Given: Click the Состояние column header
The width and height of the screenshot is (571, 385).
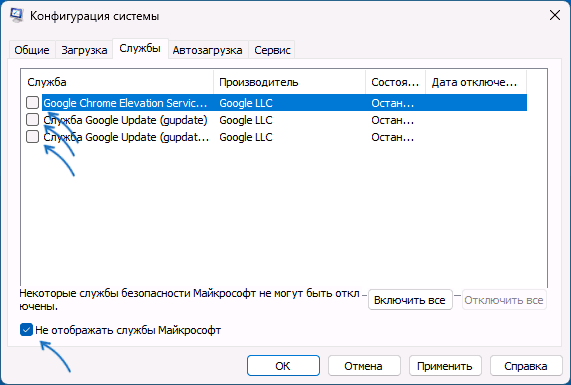Looking at the screenshot, I should [395, 82].
